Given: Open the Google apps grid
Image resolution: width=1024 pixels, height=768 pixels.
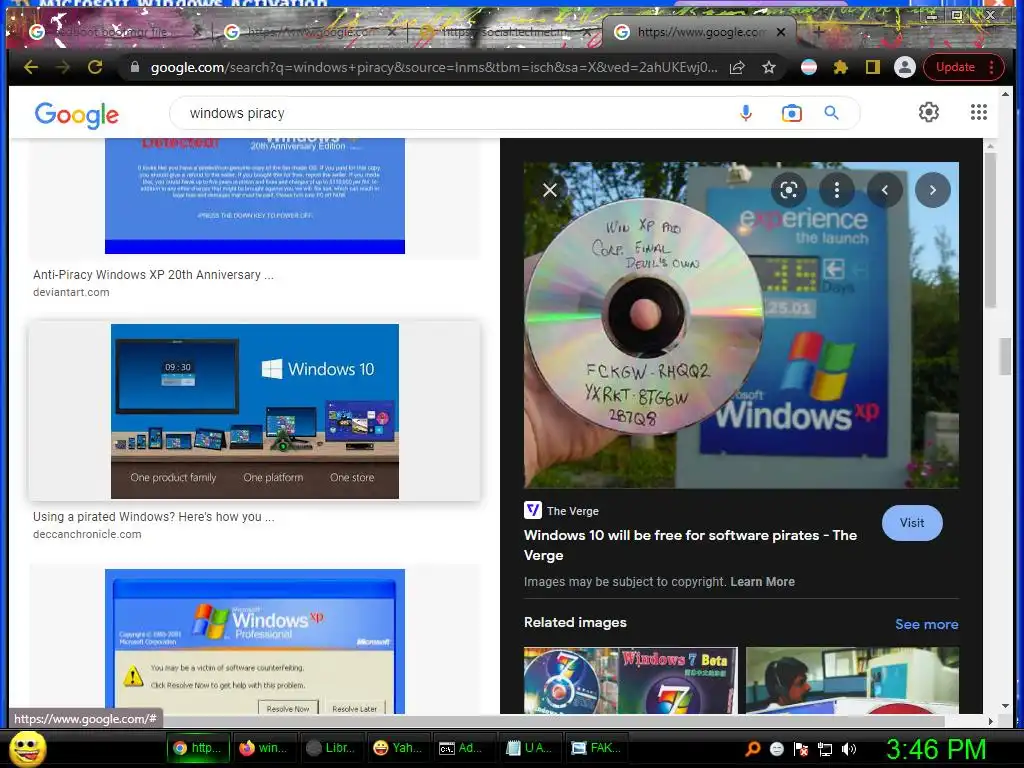Looking at the screenshot, I should pos(978,112).
